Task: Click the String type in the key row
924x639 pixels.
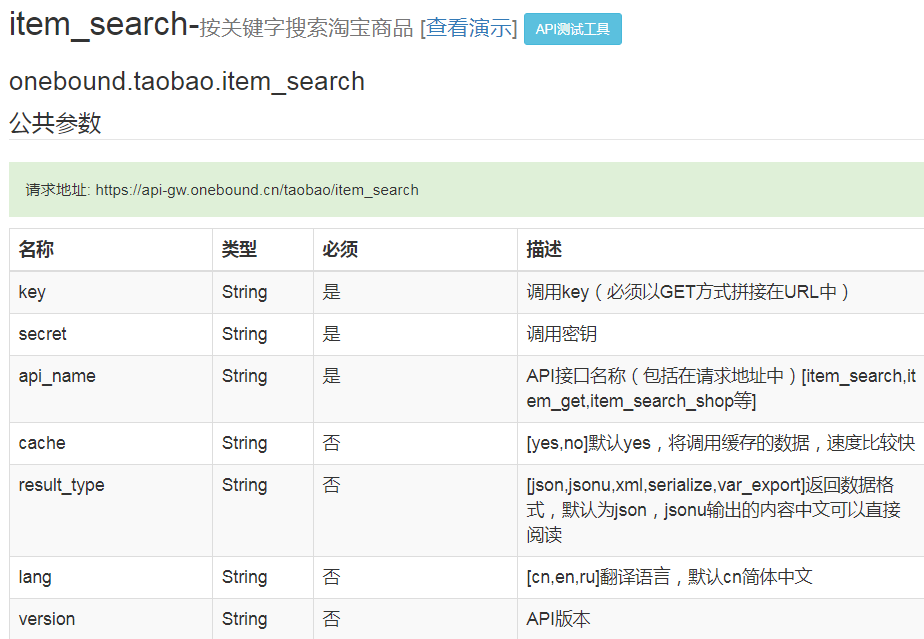Action: click(245, 292)
